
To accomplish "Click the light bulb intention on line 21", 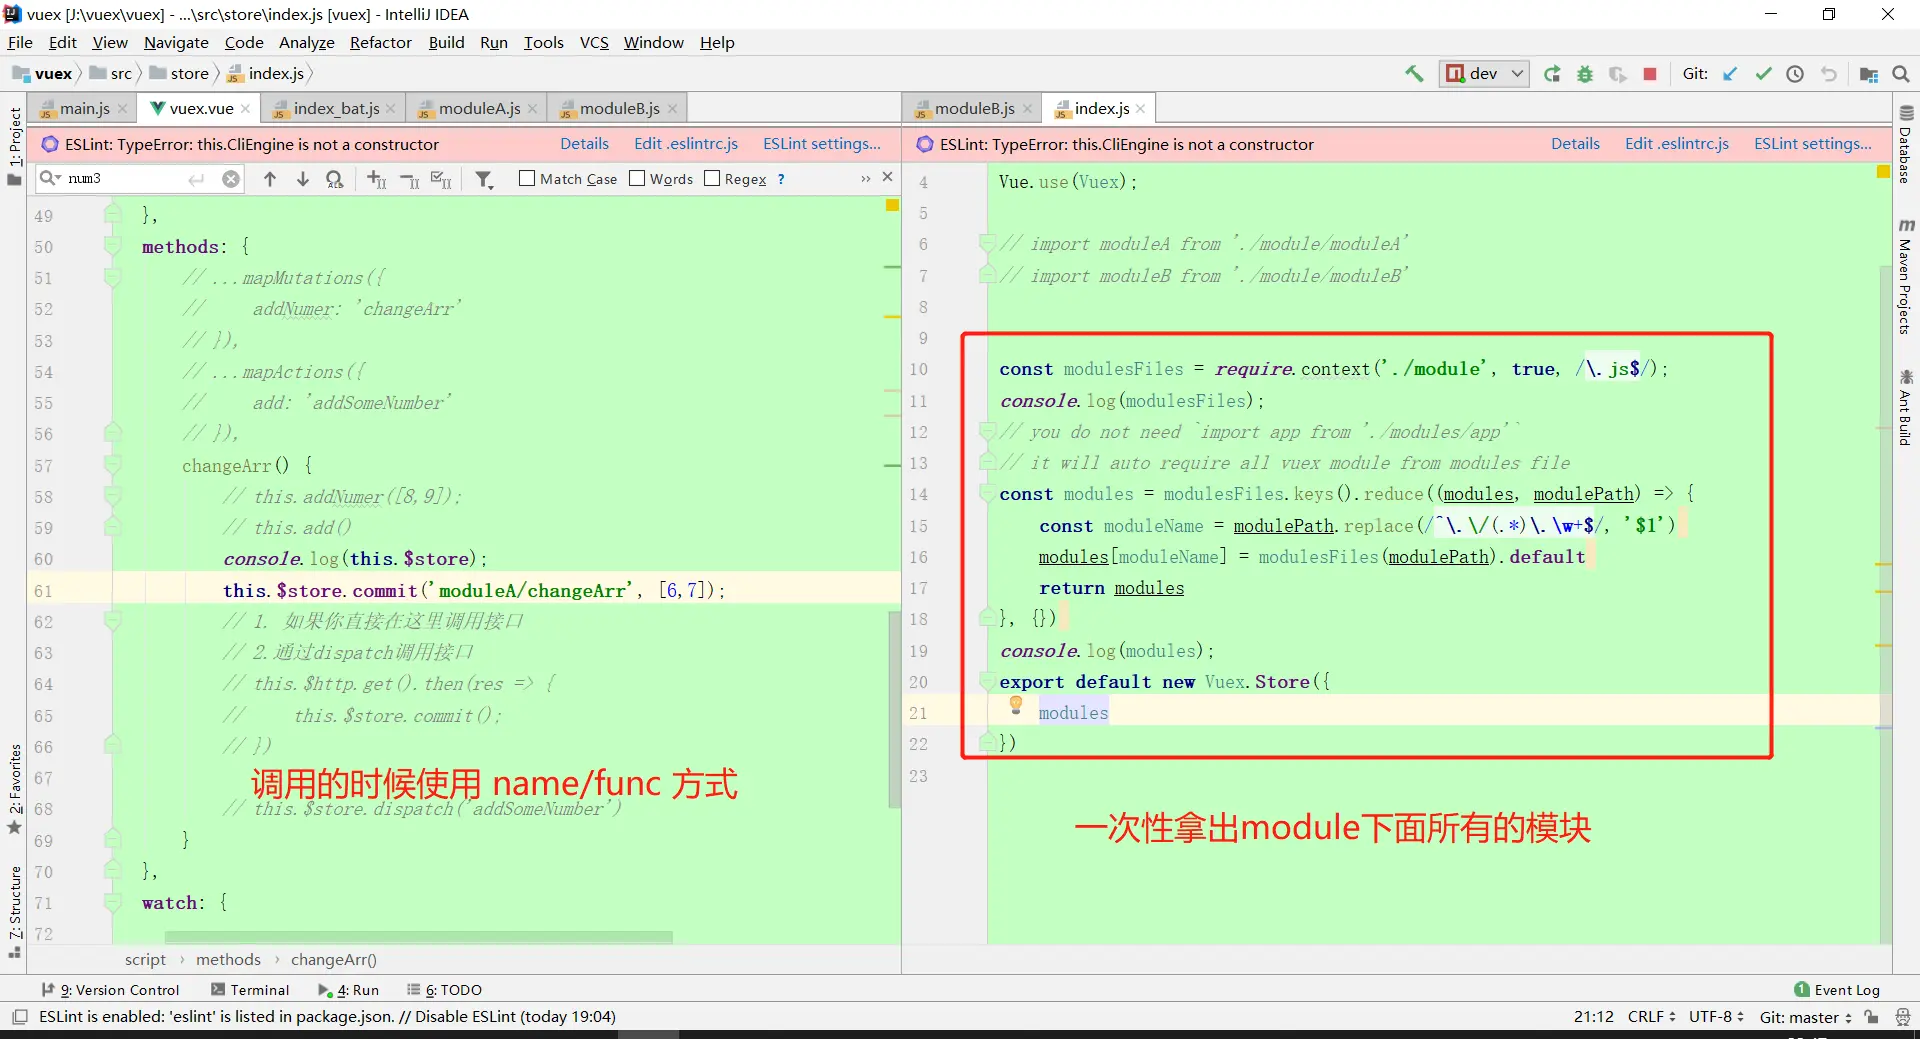I will pos(1016,705).
